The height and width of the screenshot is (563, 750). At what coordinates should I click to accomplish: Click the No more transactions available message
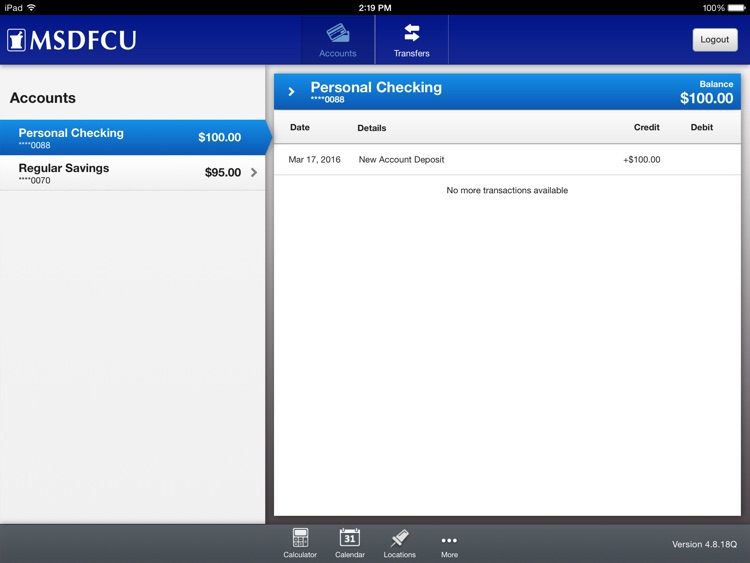(x=507, y=190)
